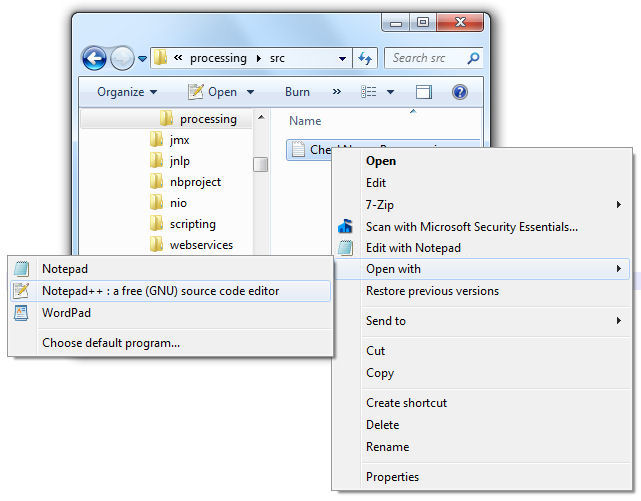This screenshot has height=501, width=641.
Task: Click the navigation pane scrollbar thumb
Action: [260, 164]
